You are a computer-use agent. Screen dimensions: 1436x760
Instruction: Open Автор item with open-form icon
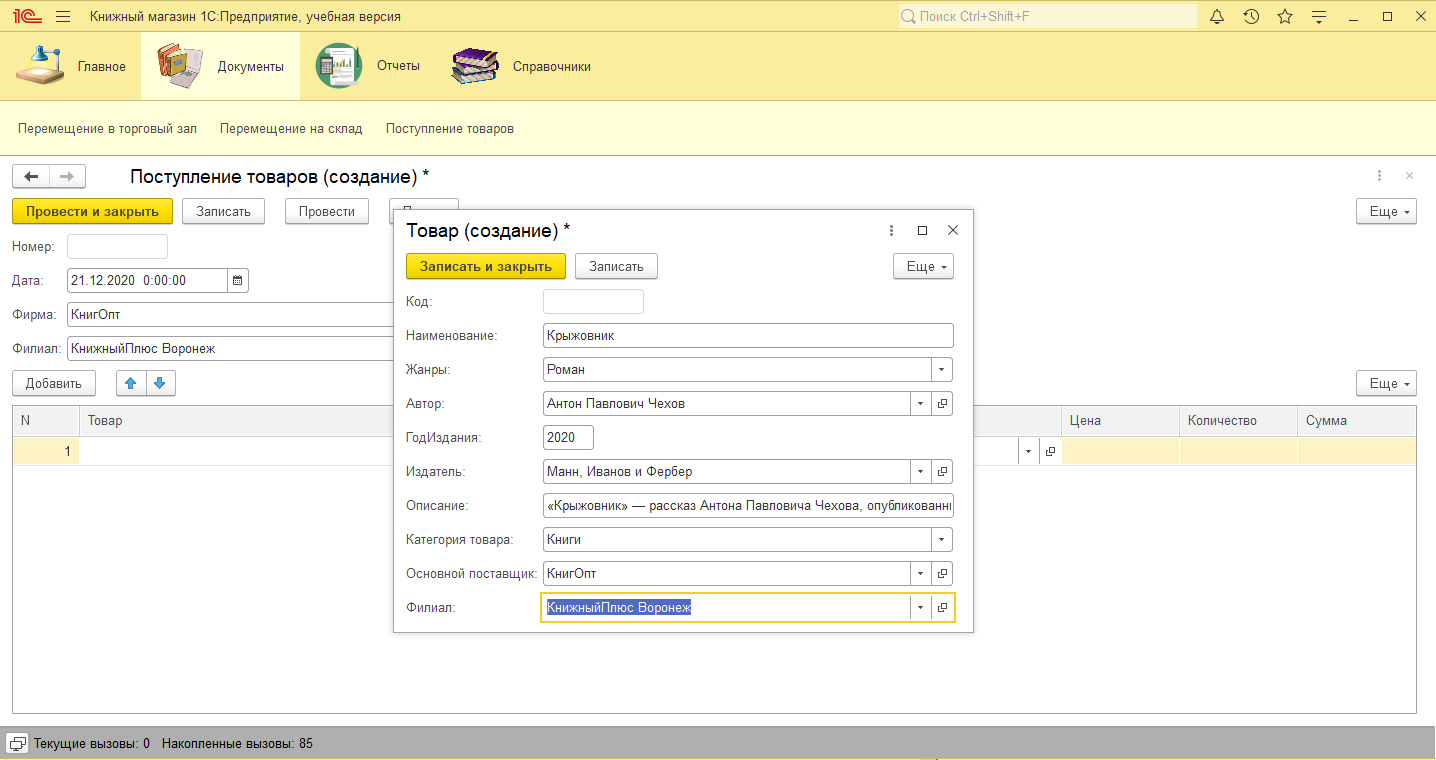point(942,403)
